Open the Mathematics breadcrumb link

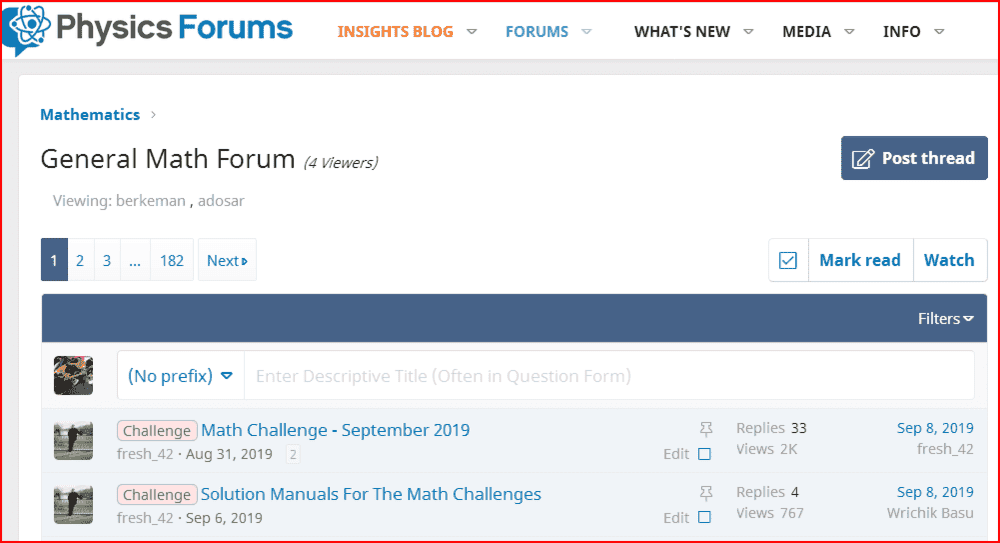tap(90, 115)
